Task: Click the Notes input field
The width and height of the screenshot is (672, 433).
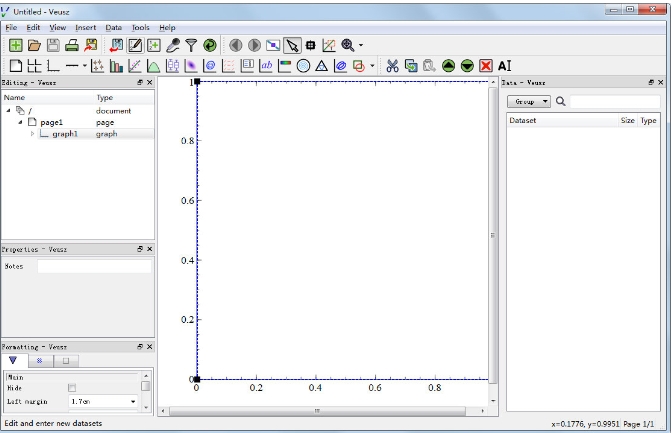Action: tap(94, 266)
